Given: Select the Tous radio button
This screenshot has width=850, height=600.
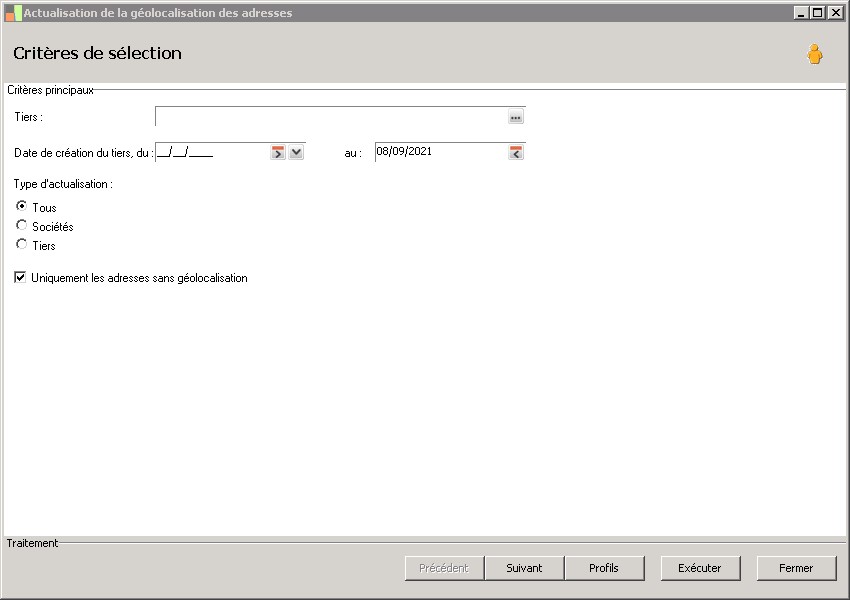Looking at the screenshot, I should tap(21, 206).
